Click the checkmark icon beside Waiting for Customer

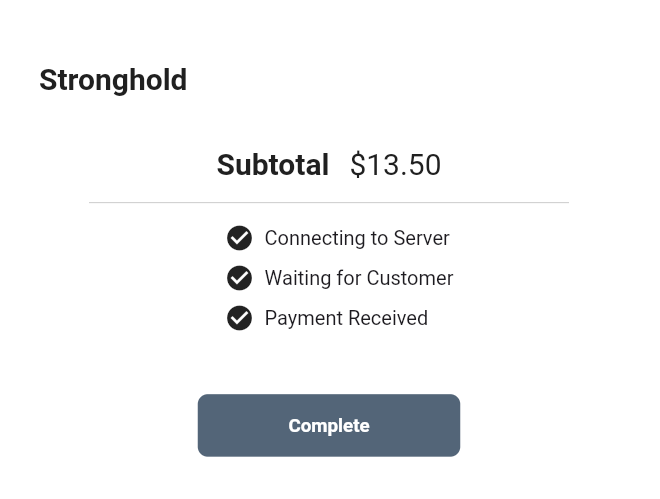coord(239,278)
